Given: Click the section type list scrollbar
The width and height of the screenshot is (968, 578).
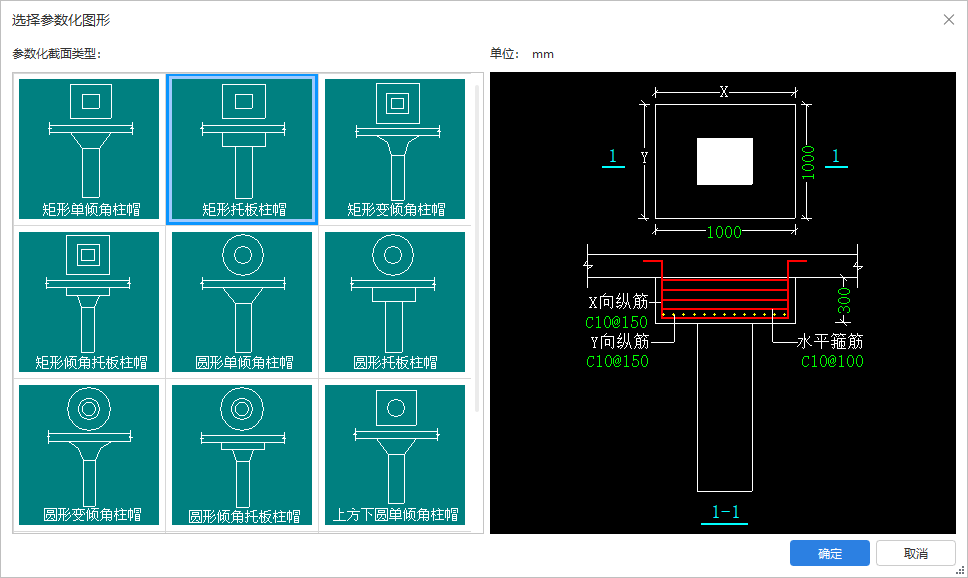Looking at the screenshot, I should [477, 247].
